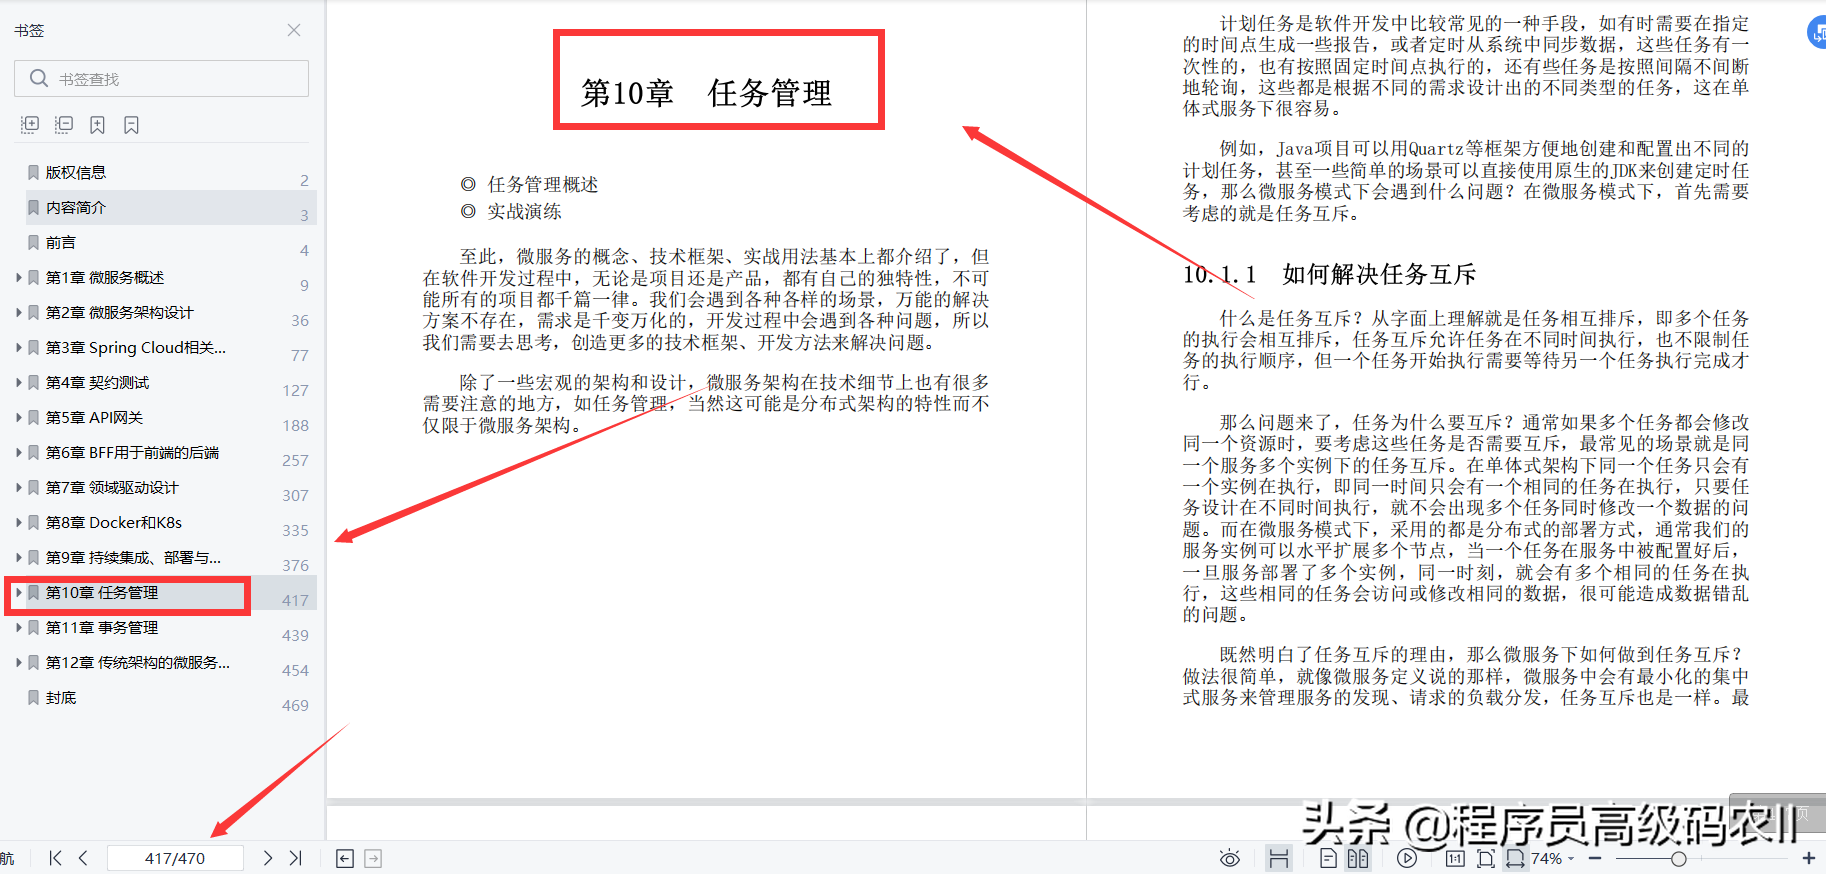Screen dimensions: 1826x874
Task: Select 第5章 API网关 bookmark entry
Action: point(95,417)
